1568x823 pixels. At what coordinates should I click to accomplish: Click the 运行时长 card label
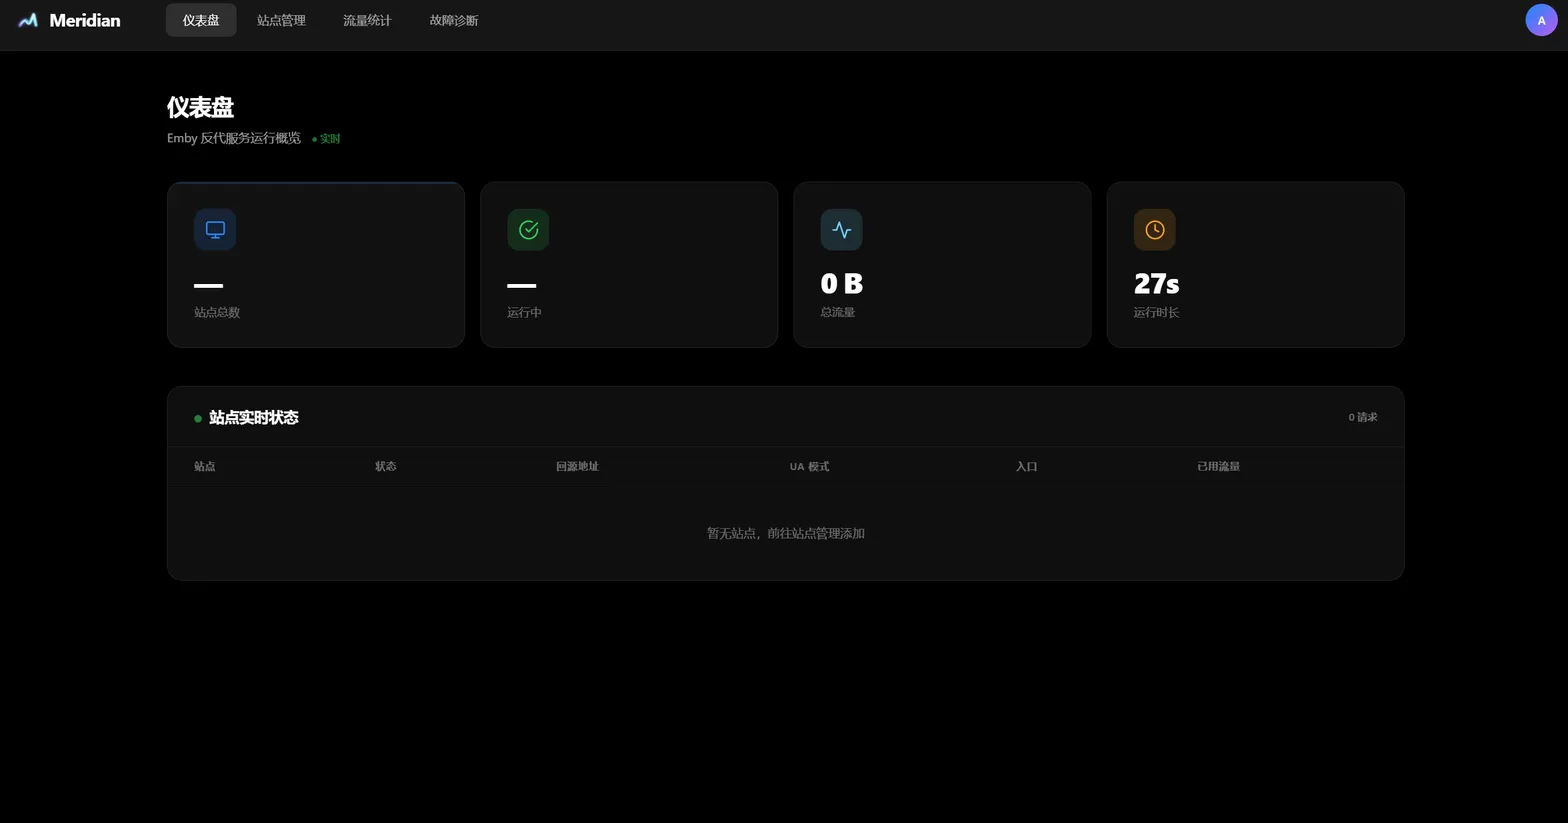tap(1156, 312)
